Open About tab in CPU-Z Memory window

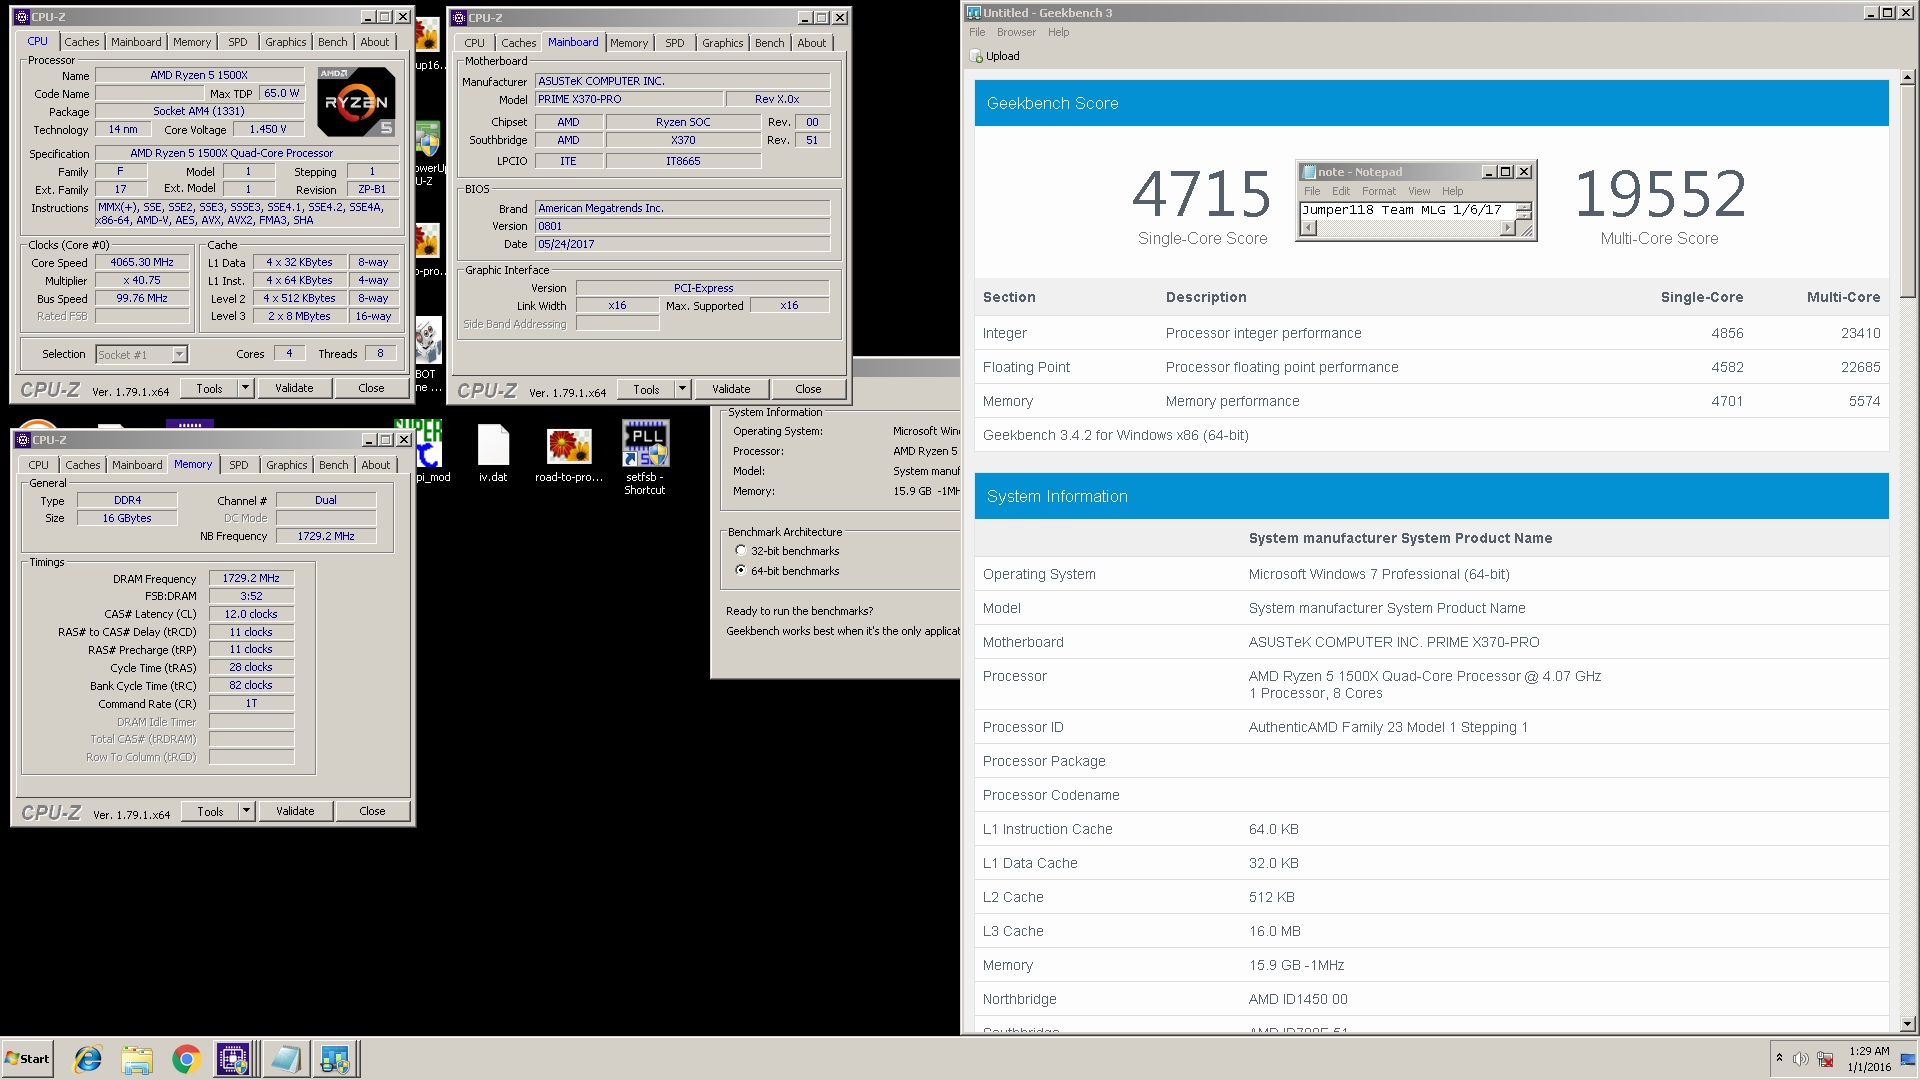[x=376, y=465]
